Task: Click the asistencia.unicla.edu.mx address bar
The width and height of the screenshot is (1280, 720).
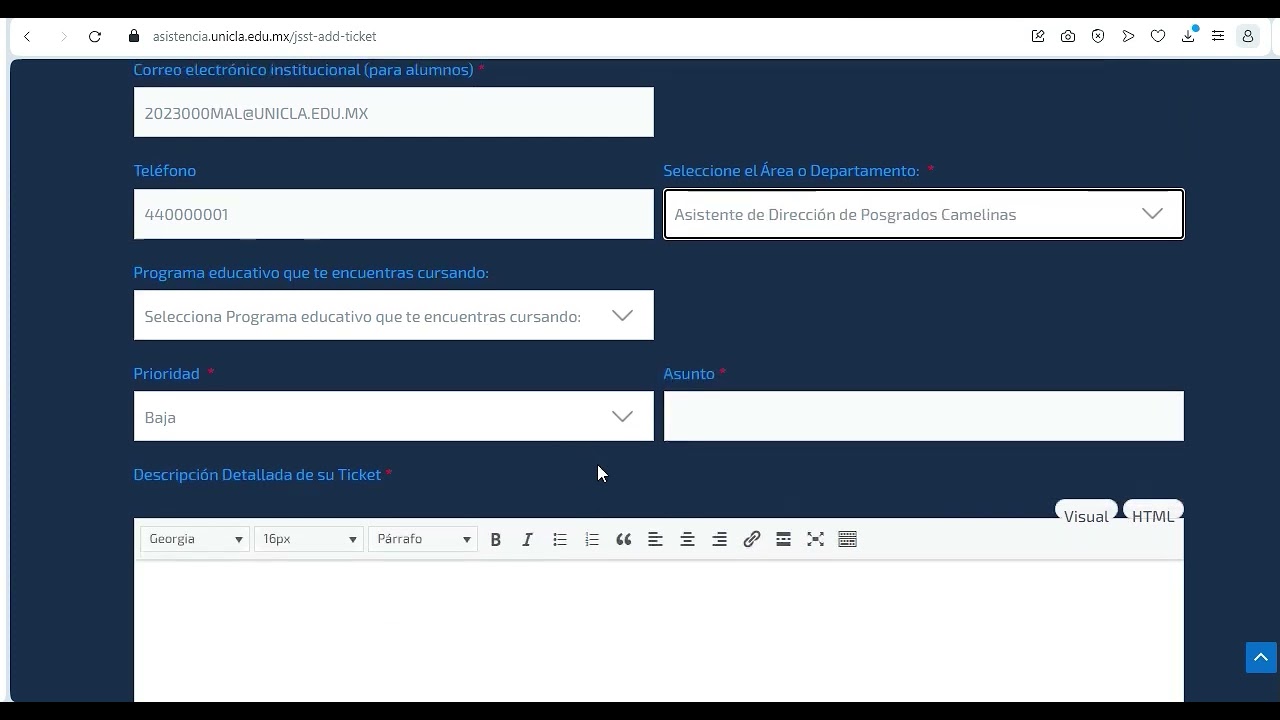Action: coord(264,36)
